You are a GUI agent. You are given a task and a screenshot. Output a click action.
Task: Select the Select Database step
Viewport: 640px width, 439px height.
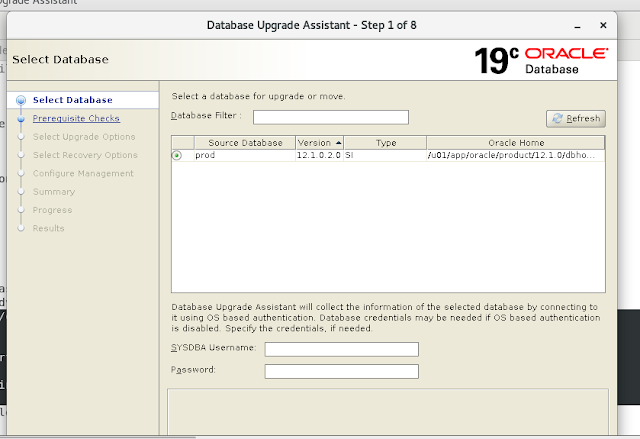pos(73,100)
